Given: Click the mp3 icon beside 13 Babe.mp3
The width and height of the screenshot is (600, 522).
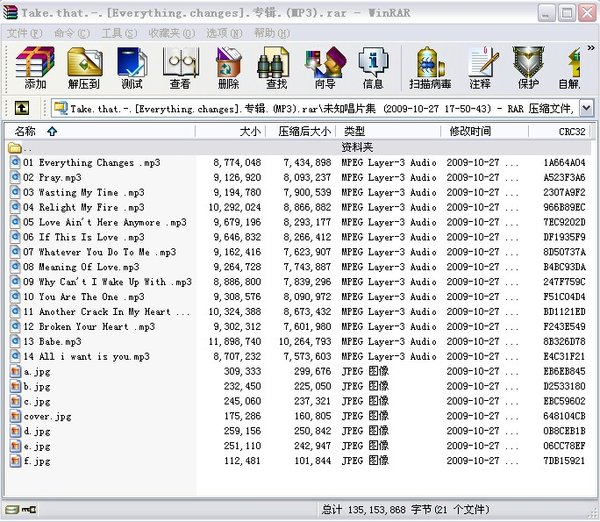Looking at the screenshot, I should tap(15, 341).
